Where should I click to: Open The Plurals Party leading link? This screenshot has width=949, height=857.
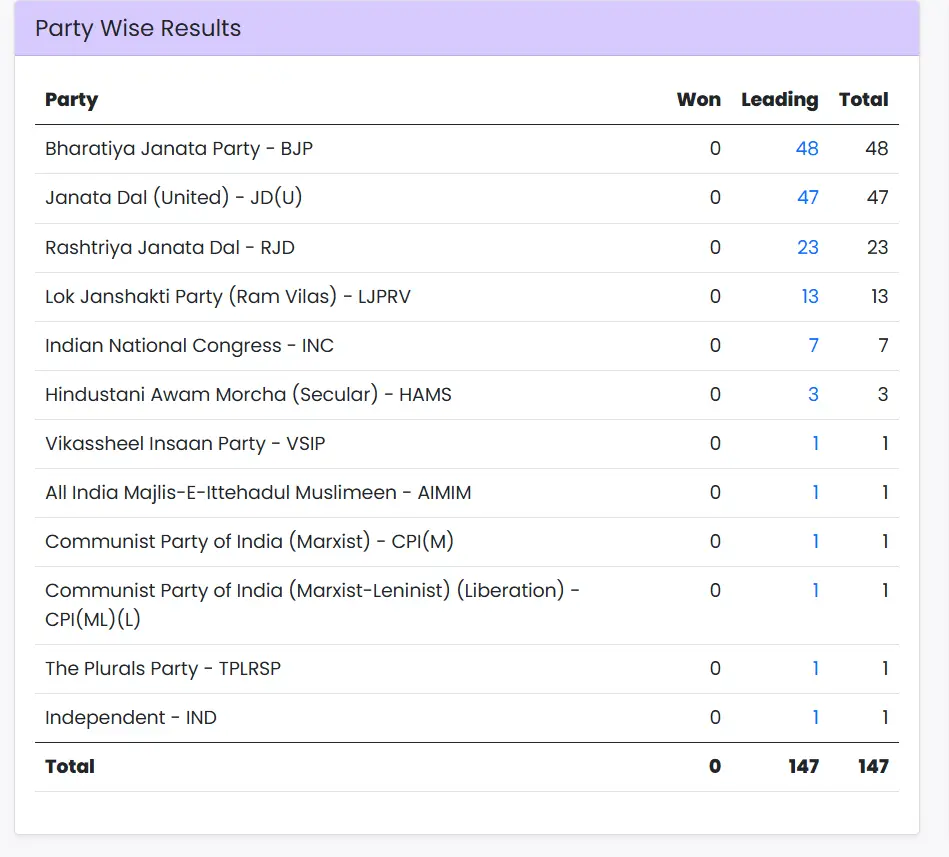815,668
